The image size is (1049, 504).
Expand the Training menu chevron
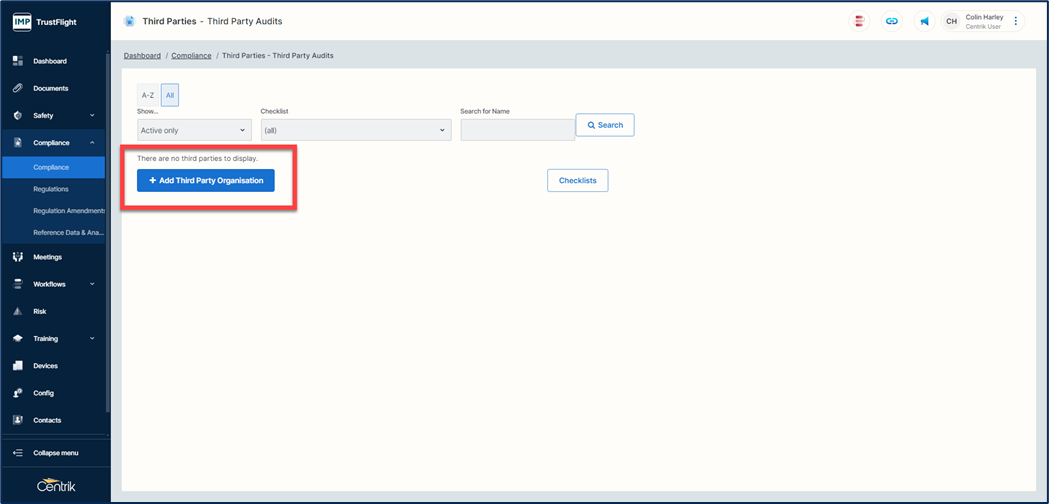pyautogui.click(x=92, y=339)
